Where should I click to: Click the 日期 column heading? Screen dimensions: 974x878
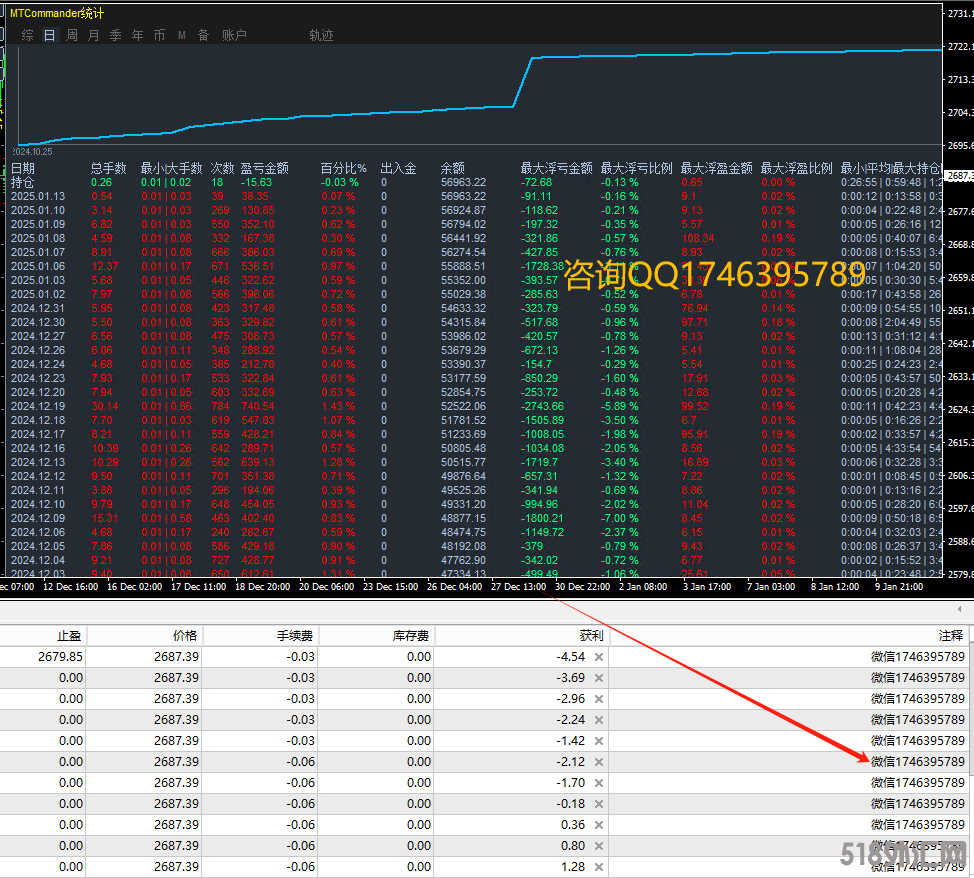click(22, 168)
